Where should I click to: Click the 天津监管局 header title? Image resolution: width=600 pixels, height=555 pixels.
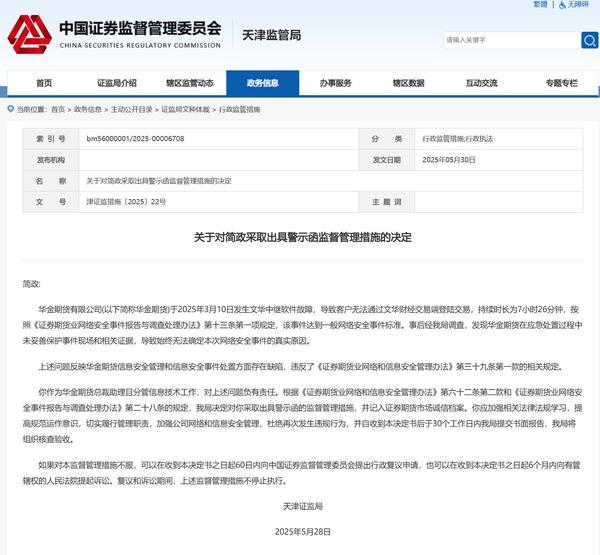pyautogui.click(x=271, y=36)
